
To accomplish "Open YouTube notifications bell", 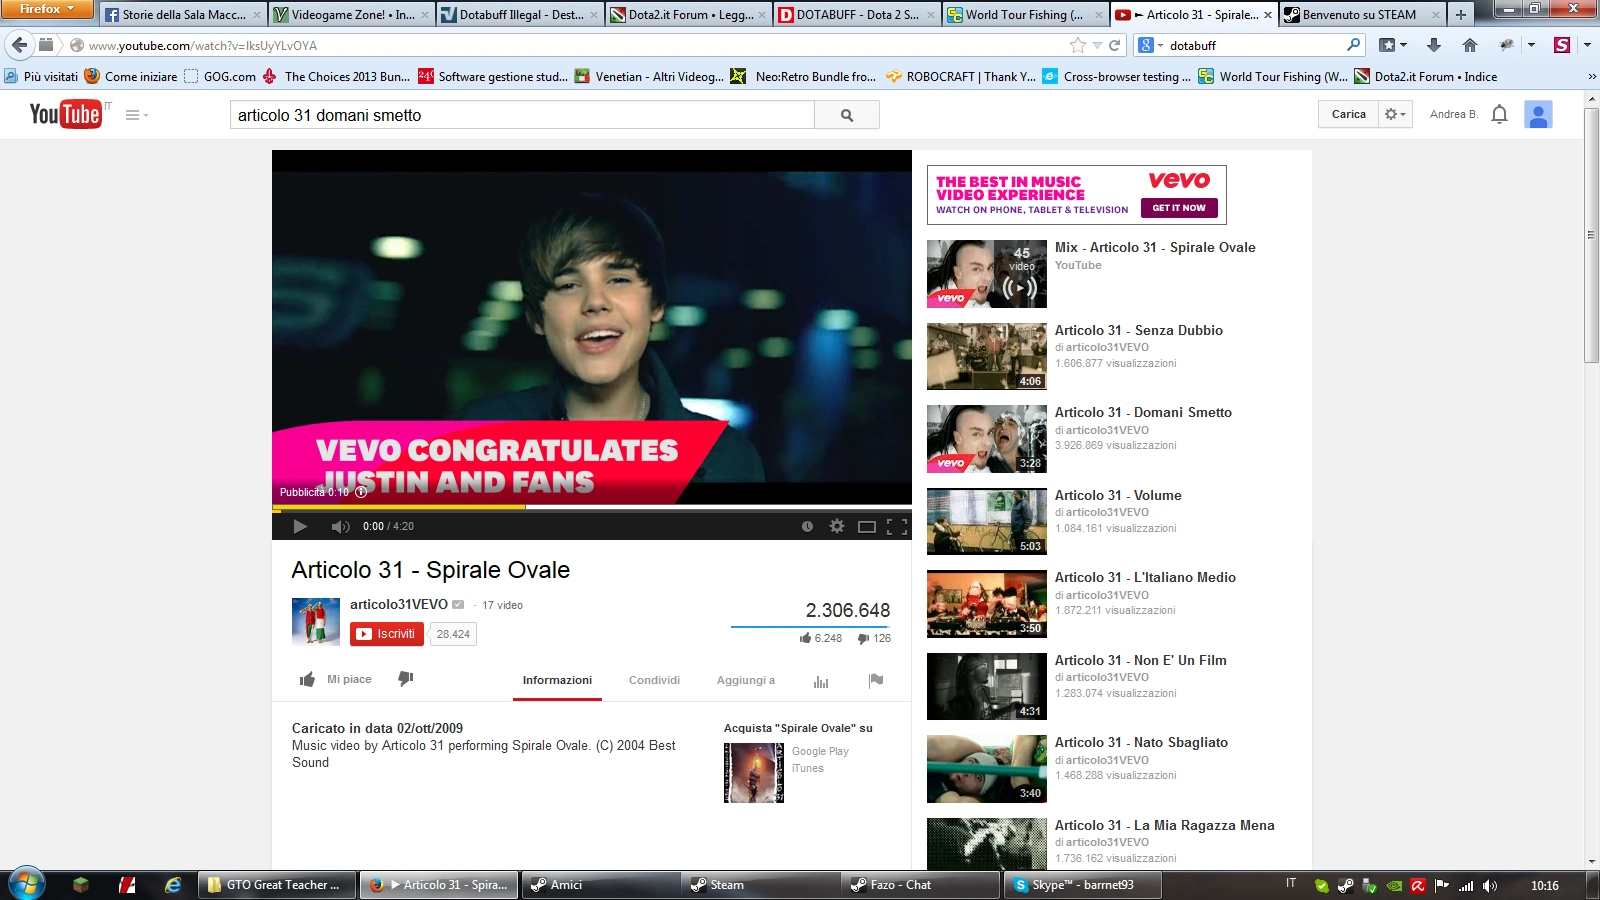I will [x=1499, y=114].
